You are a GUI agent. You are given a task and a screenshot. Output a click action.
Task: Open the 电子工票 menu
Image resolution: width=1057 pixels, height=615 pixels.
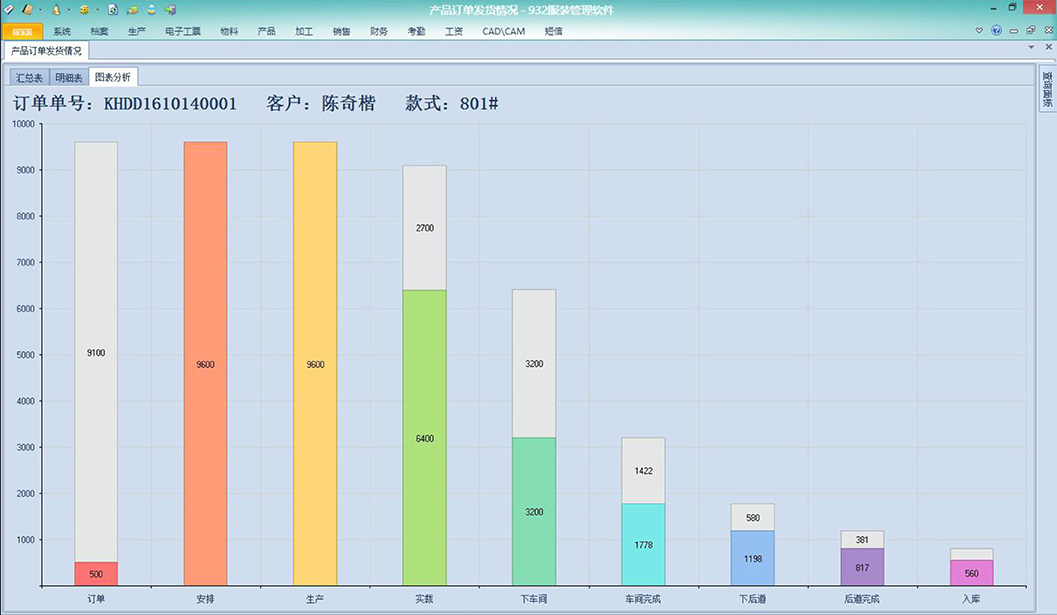pos(183,31)
